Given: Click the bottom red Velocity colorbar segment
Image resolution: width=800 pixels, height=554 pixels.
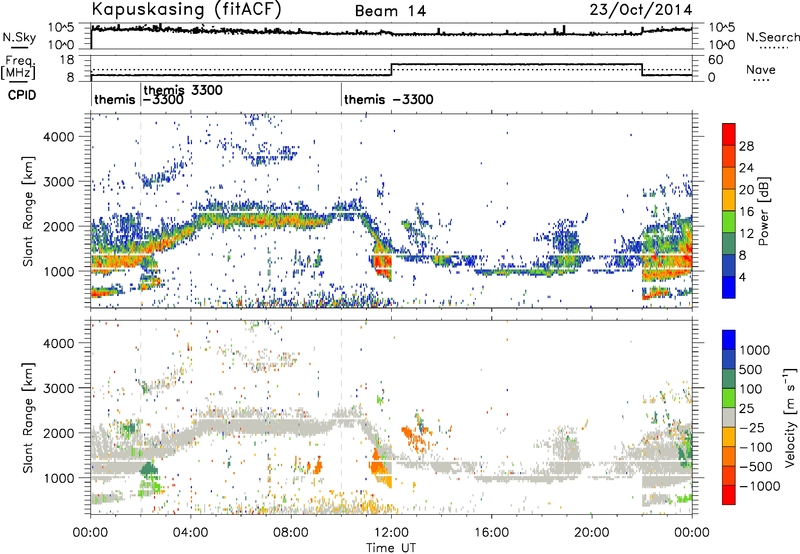Looking at the screenshot, I should pos(729,495).
